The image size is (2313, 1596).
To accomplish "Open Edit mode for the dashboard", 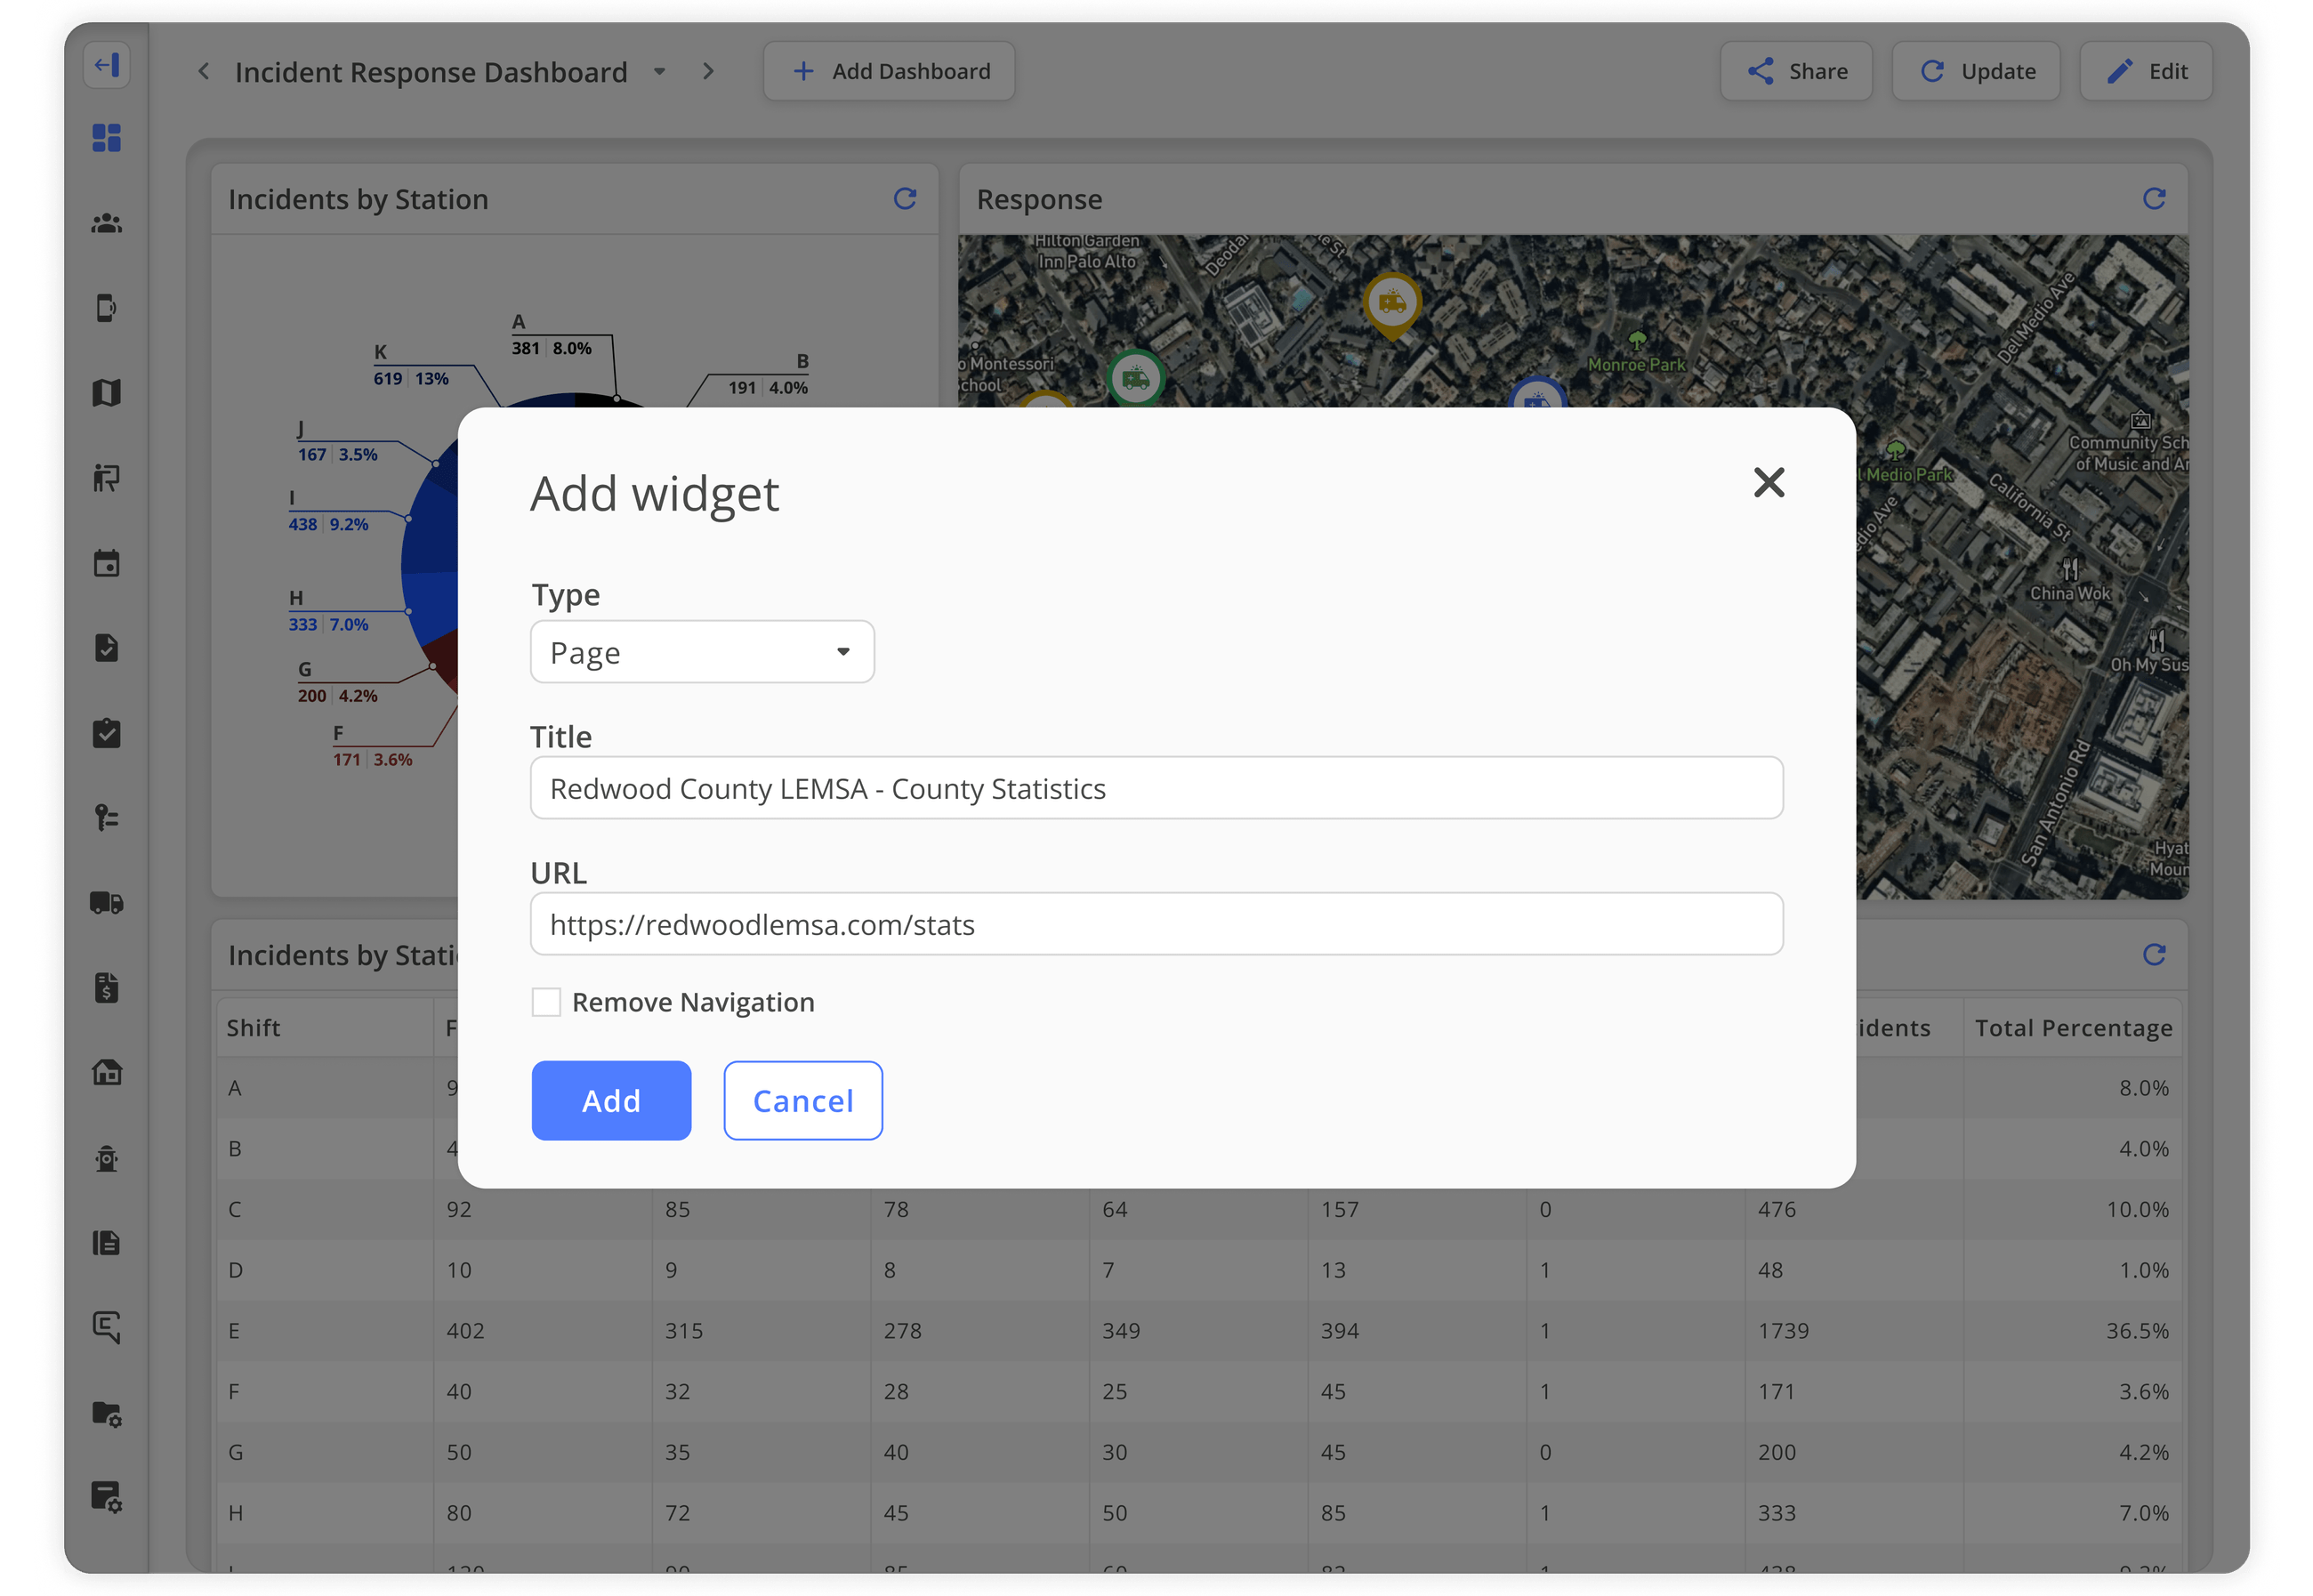I will coord(2146,70).
